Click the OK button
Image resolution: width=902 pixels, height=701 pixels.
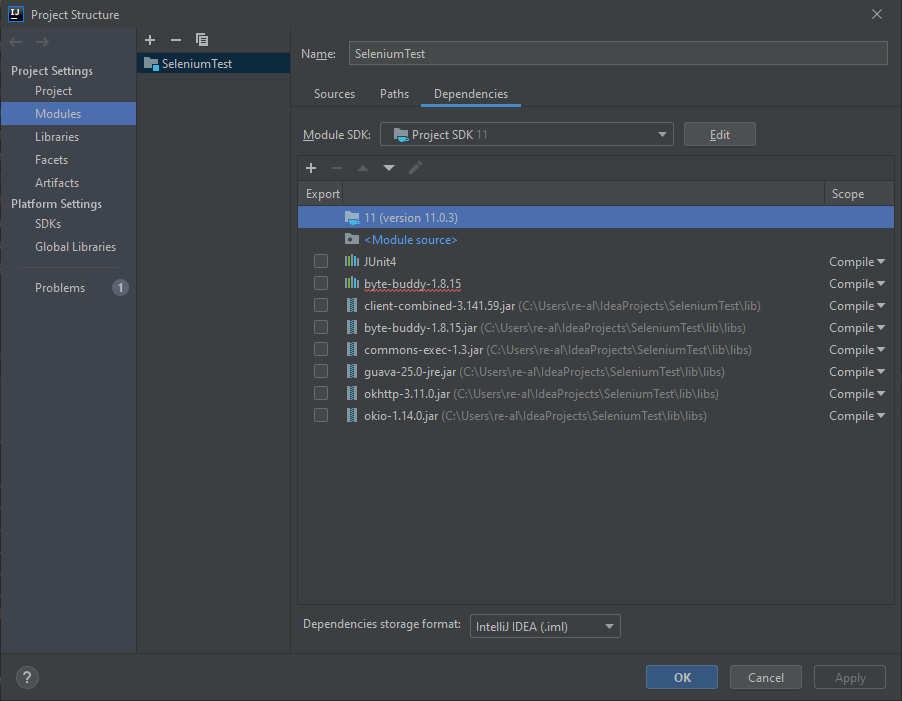tap(682, 677)
